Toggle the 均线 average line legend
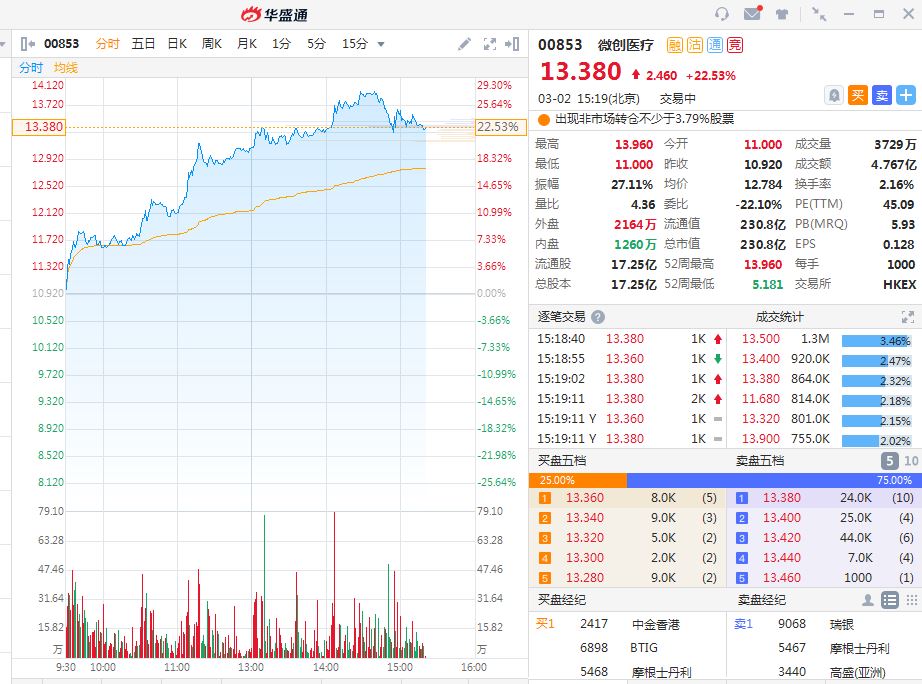The image size is (922, 684). (66, 68)
